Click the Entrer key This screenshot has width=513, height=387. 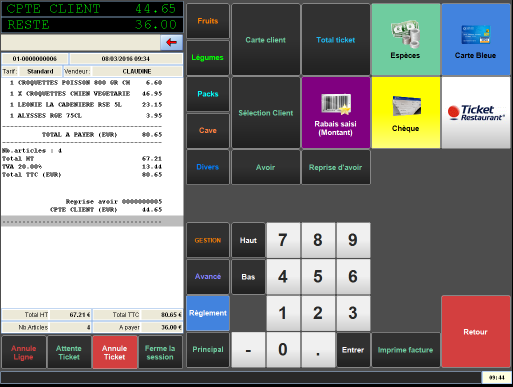[x=353, y=350]
